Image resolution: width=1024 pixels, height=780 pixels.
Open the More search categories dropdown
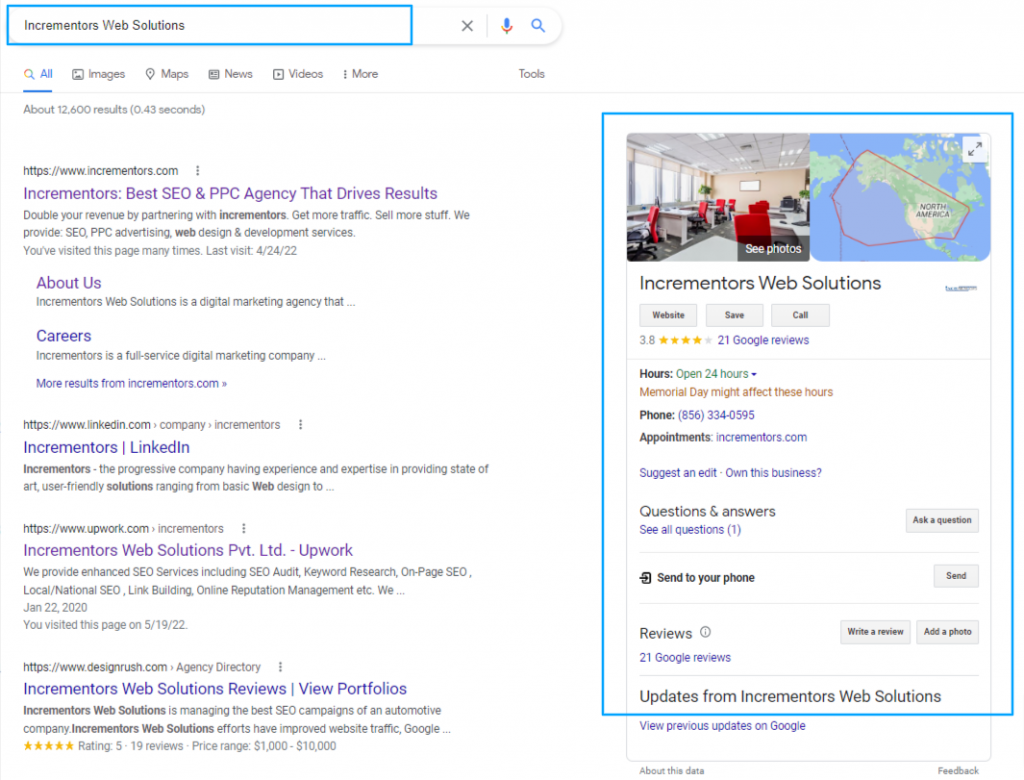tap(359, 74)
